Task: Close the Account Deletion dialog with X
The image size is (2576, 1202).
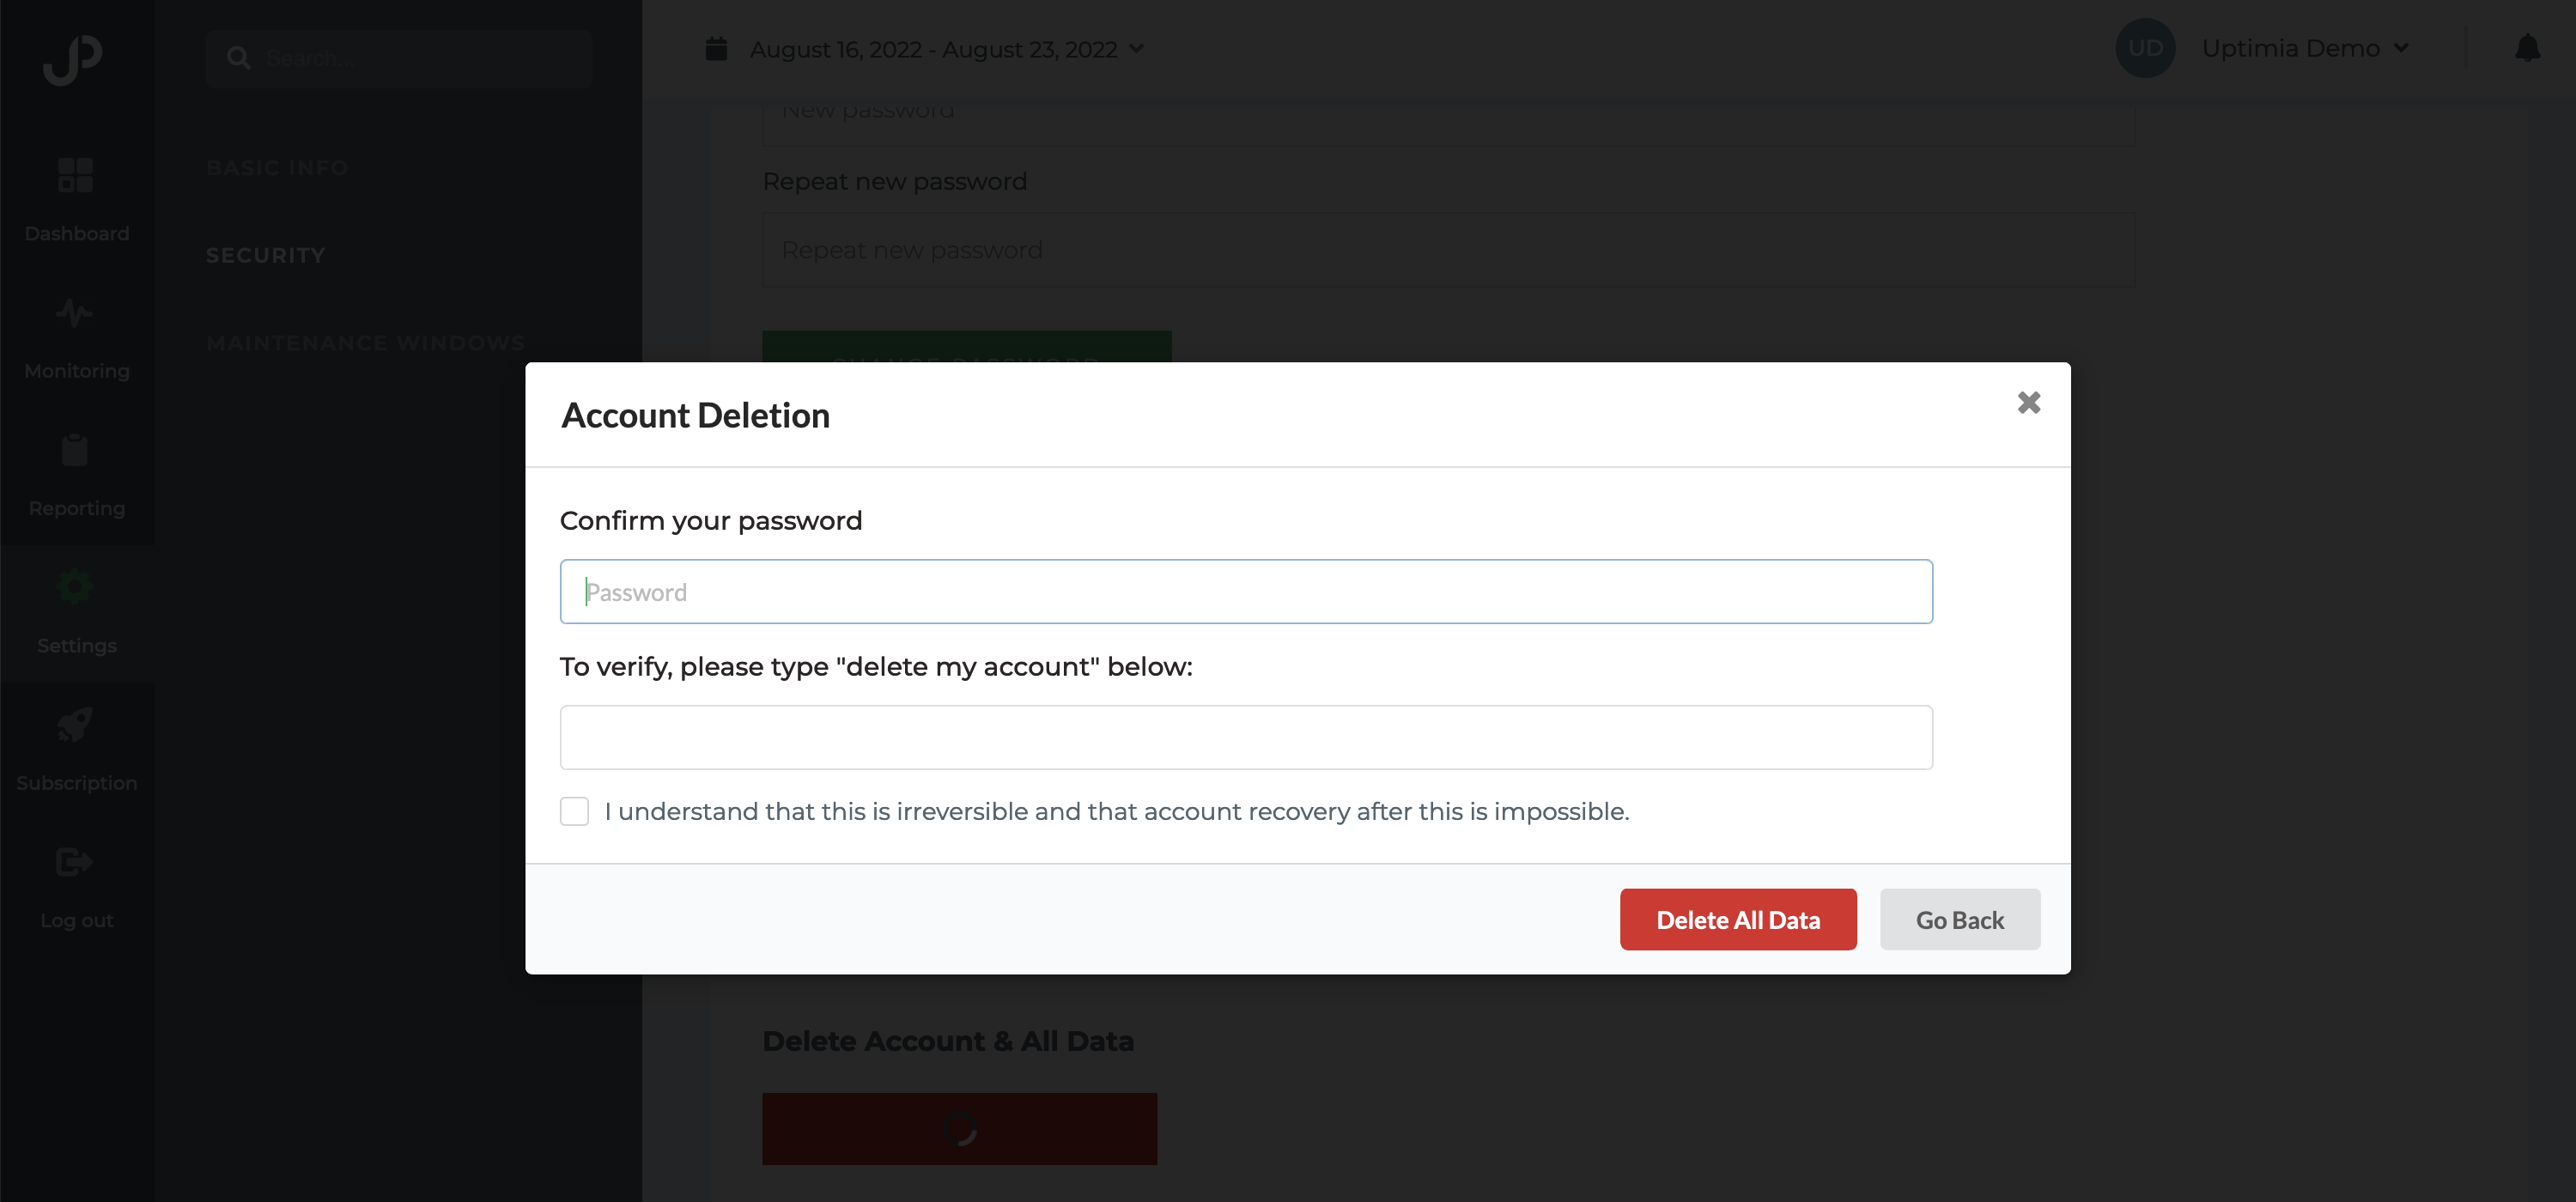Action: (2028, 402)
